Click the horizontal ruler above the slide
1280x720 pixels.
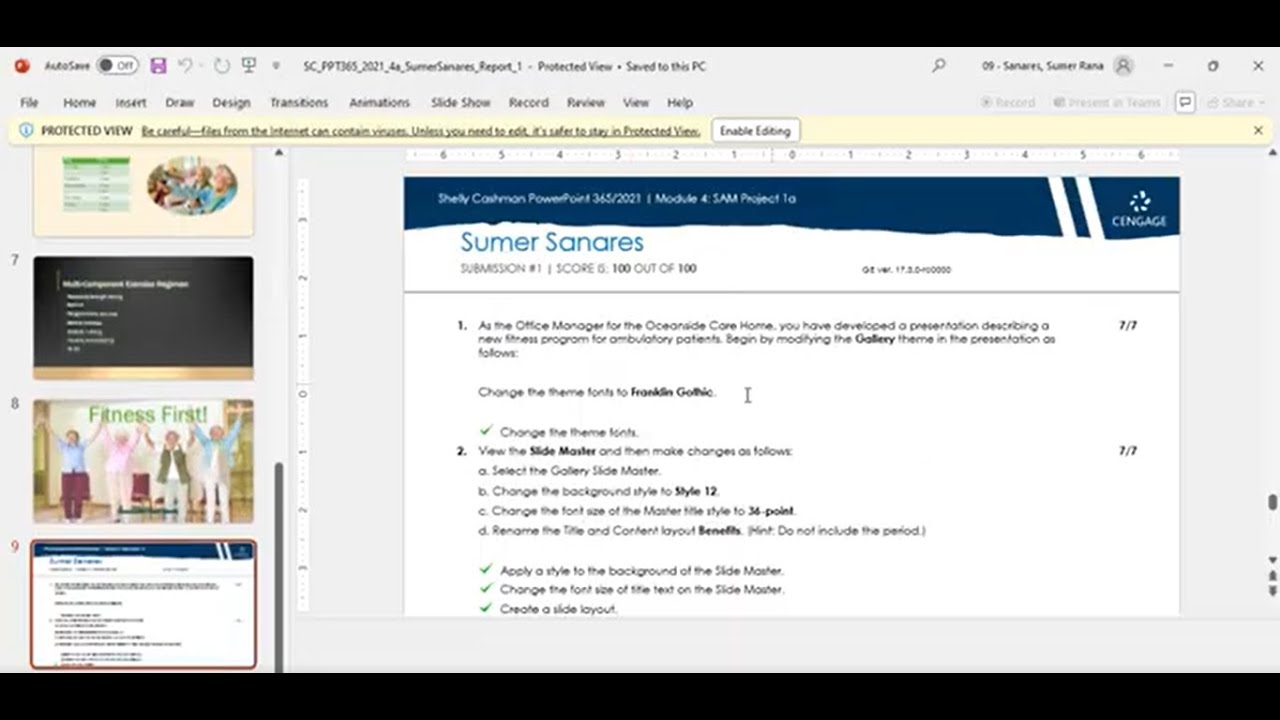point(792,155)
